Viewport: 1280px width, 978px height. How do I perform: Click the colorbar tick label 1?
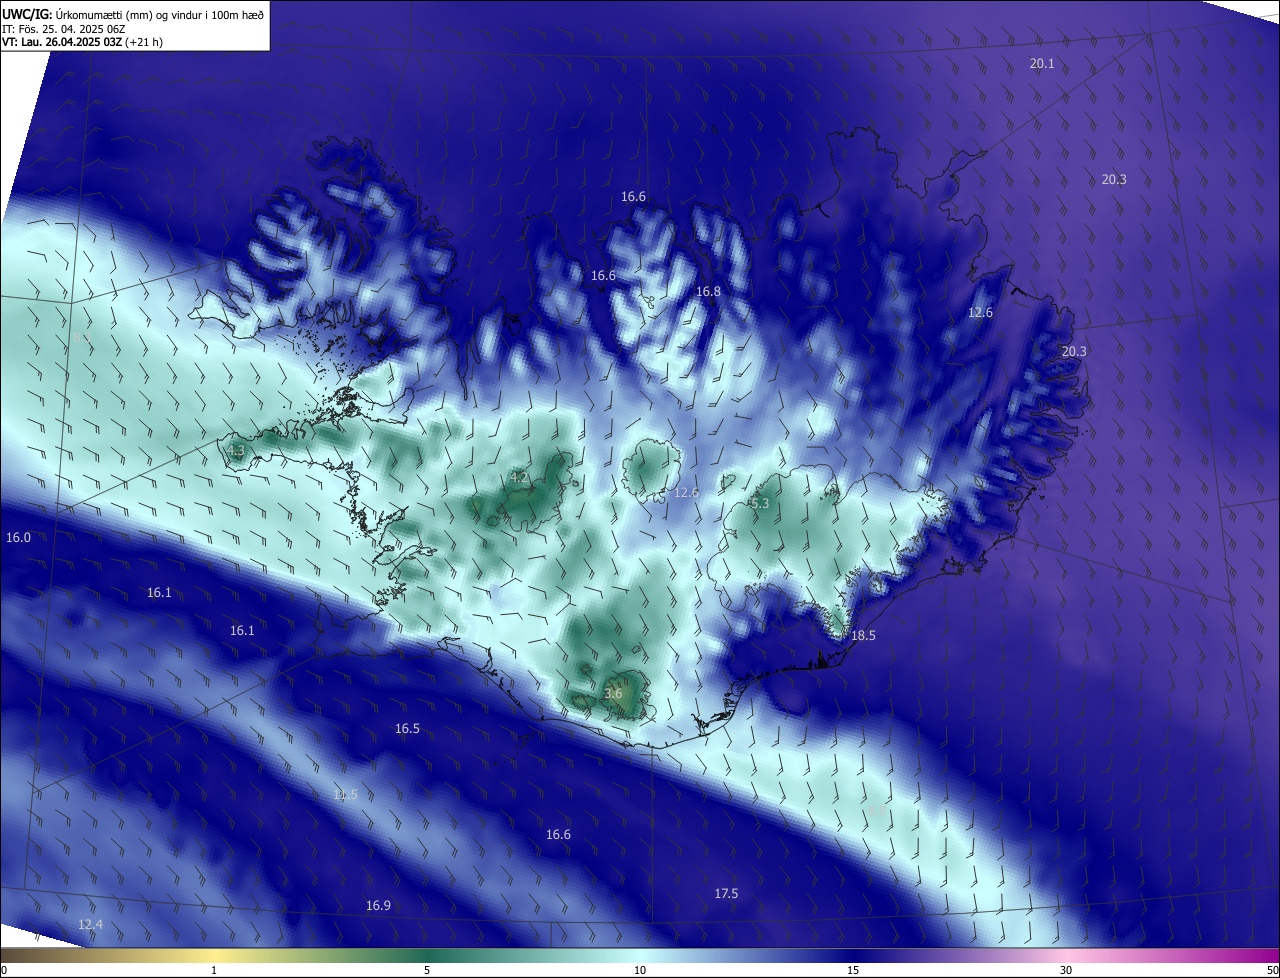[x=214, y=970]
